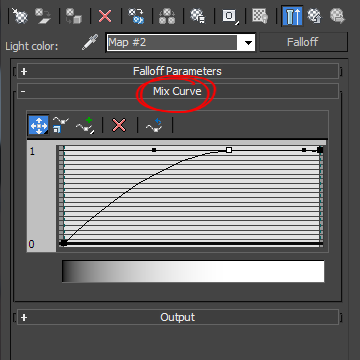Click Delete Point red X in curve toolbar

tap(119, 125)
